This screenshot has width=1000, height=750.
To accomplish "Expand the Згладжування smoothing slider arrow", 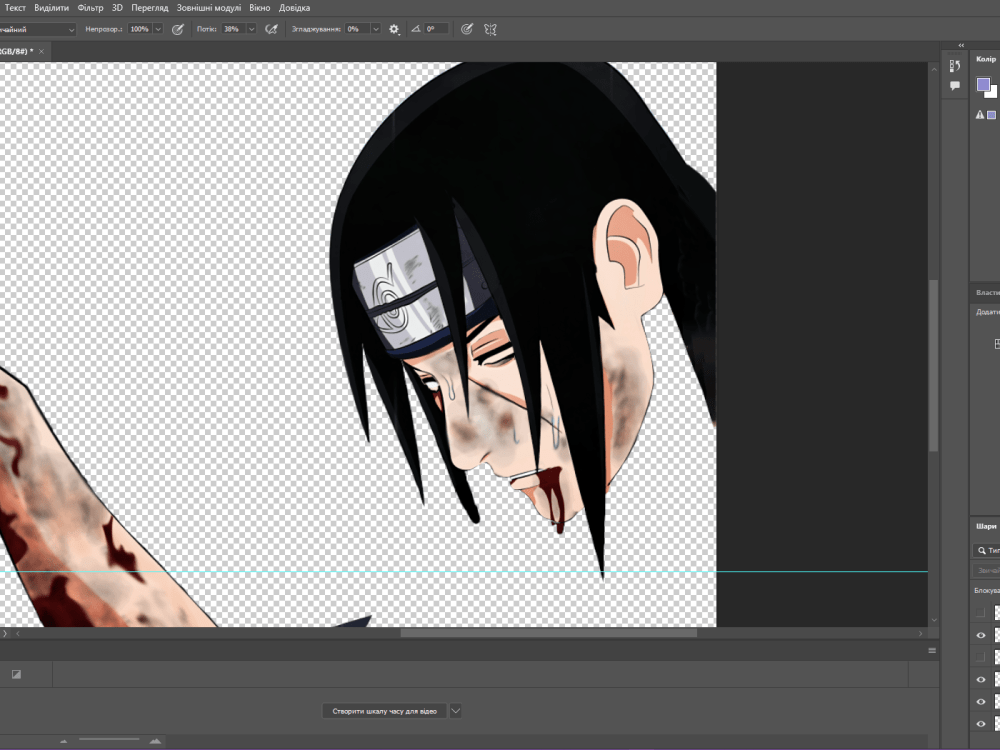I will [x=376, y=29].
